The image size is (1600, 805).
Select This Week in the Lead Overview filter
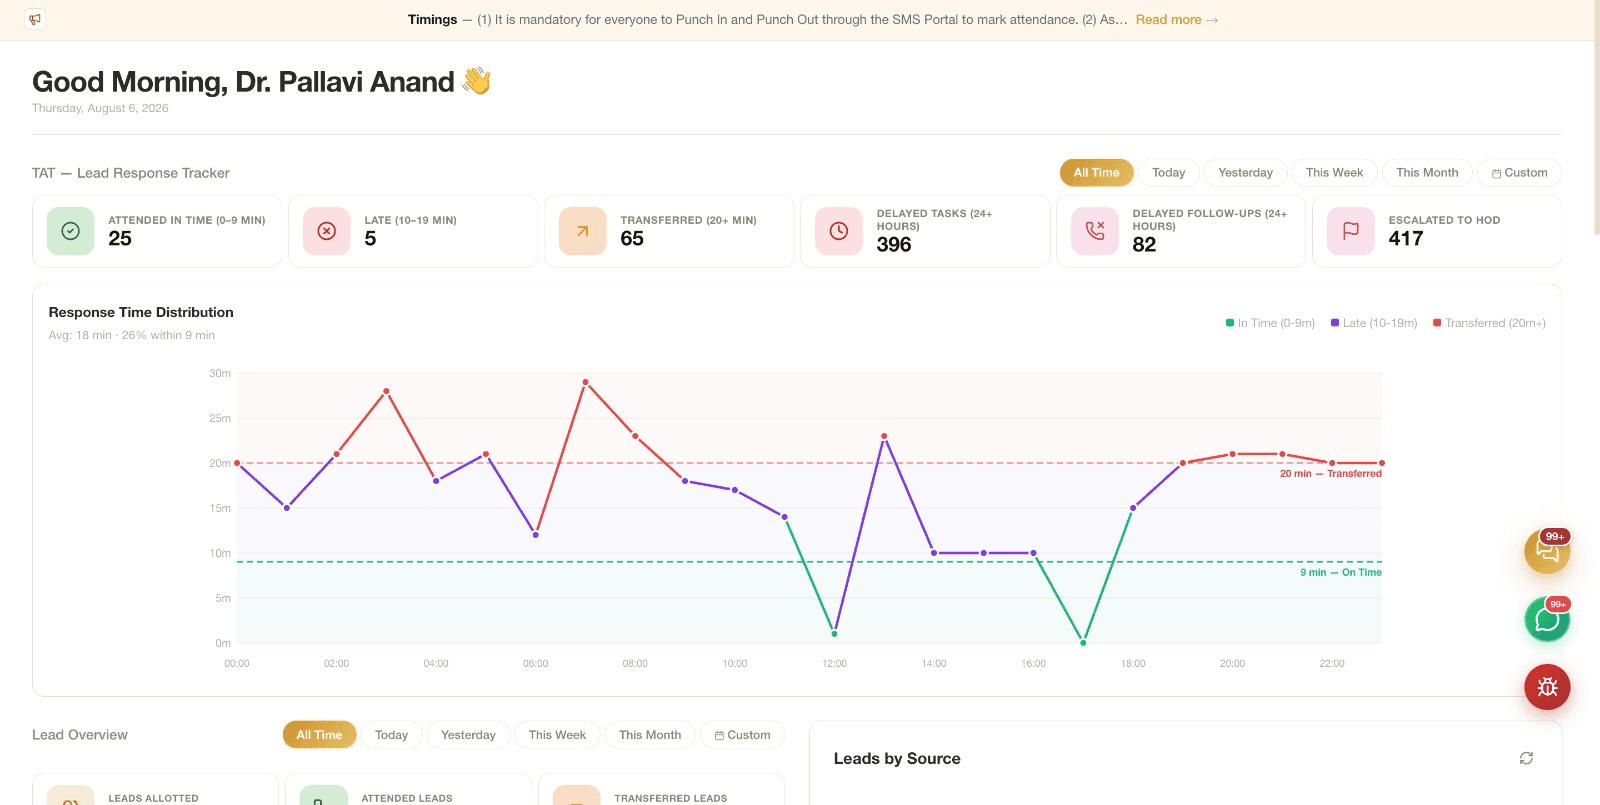coord(557,735)
